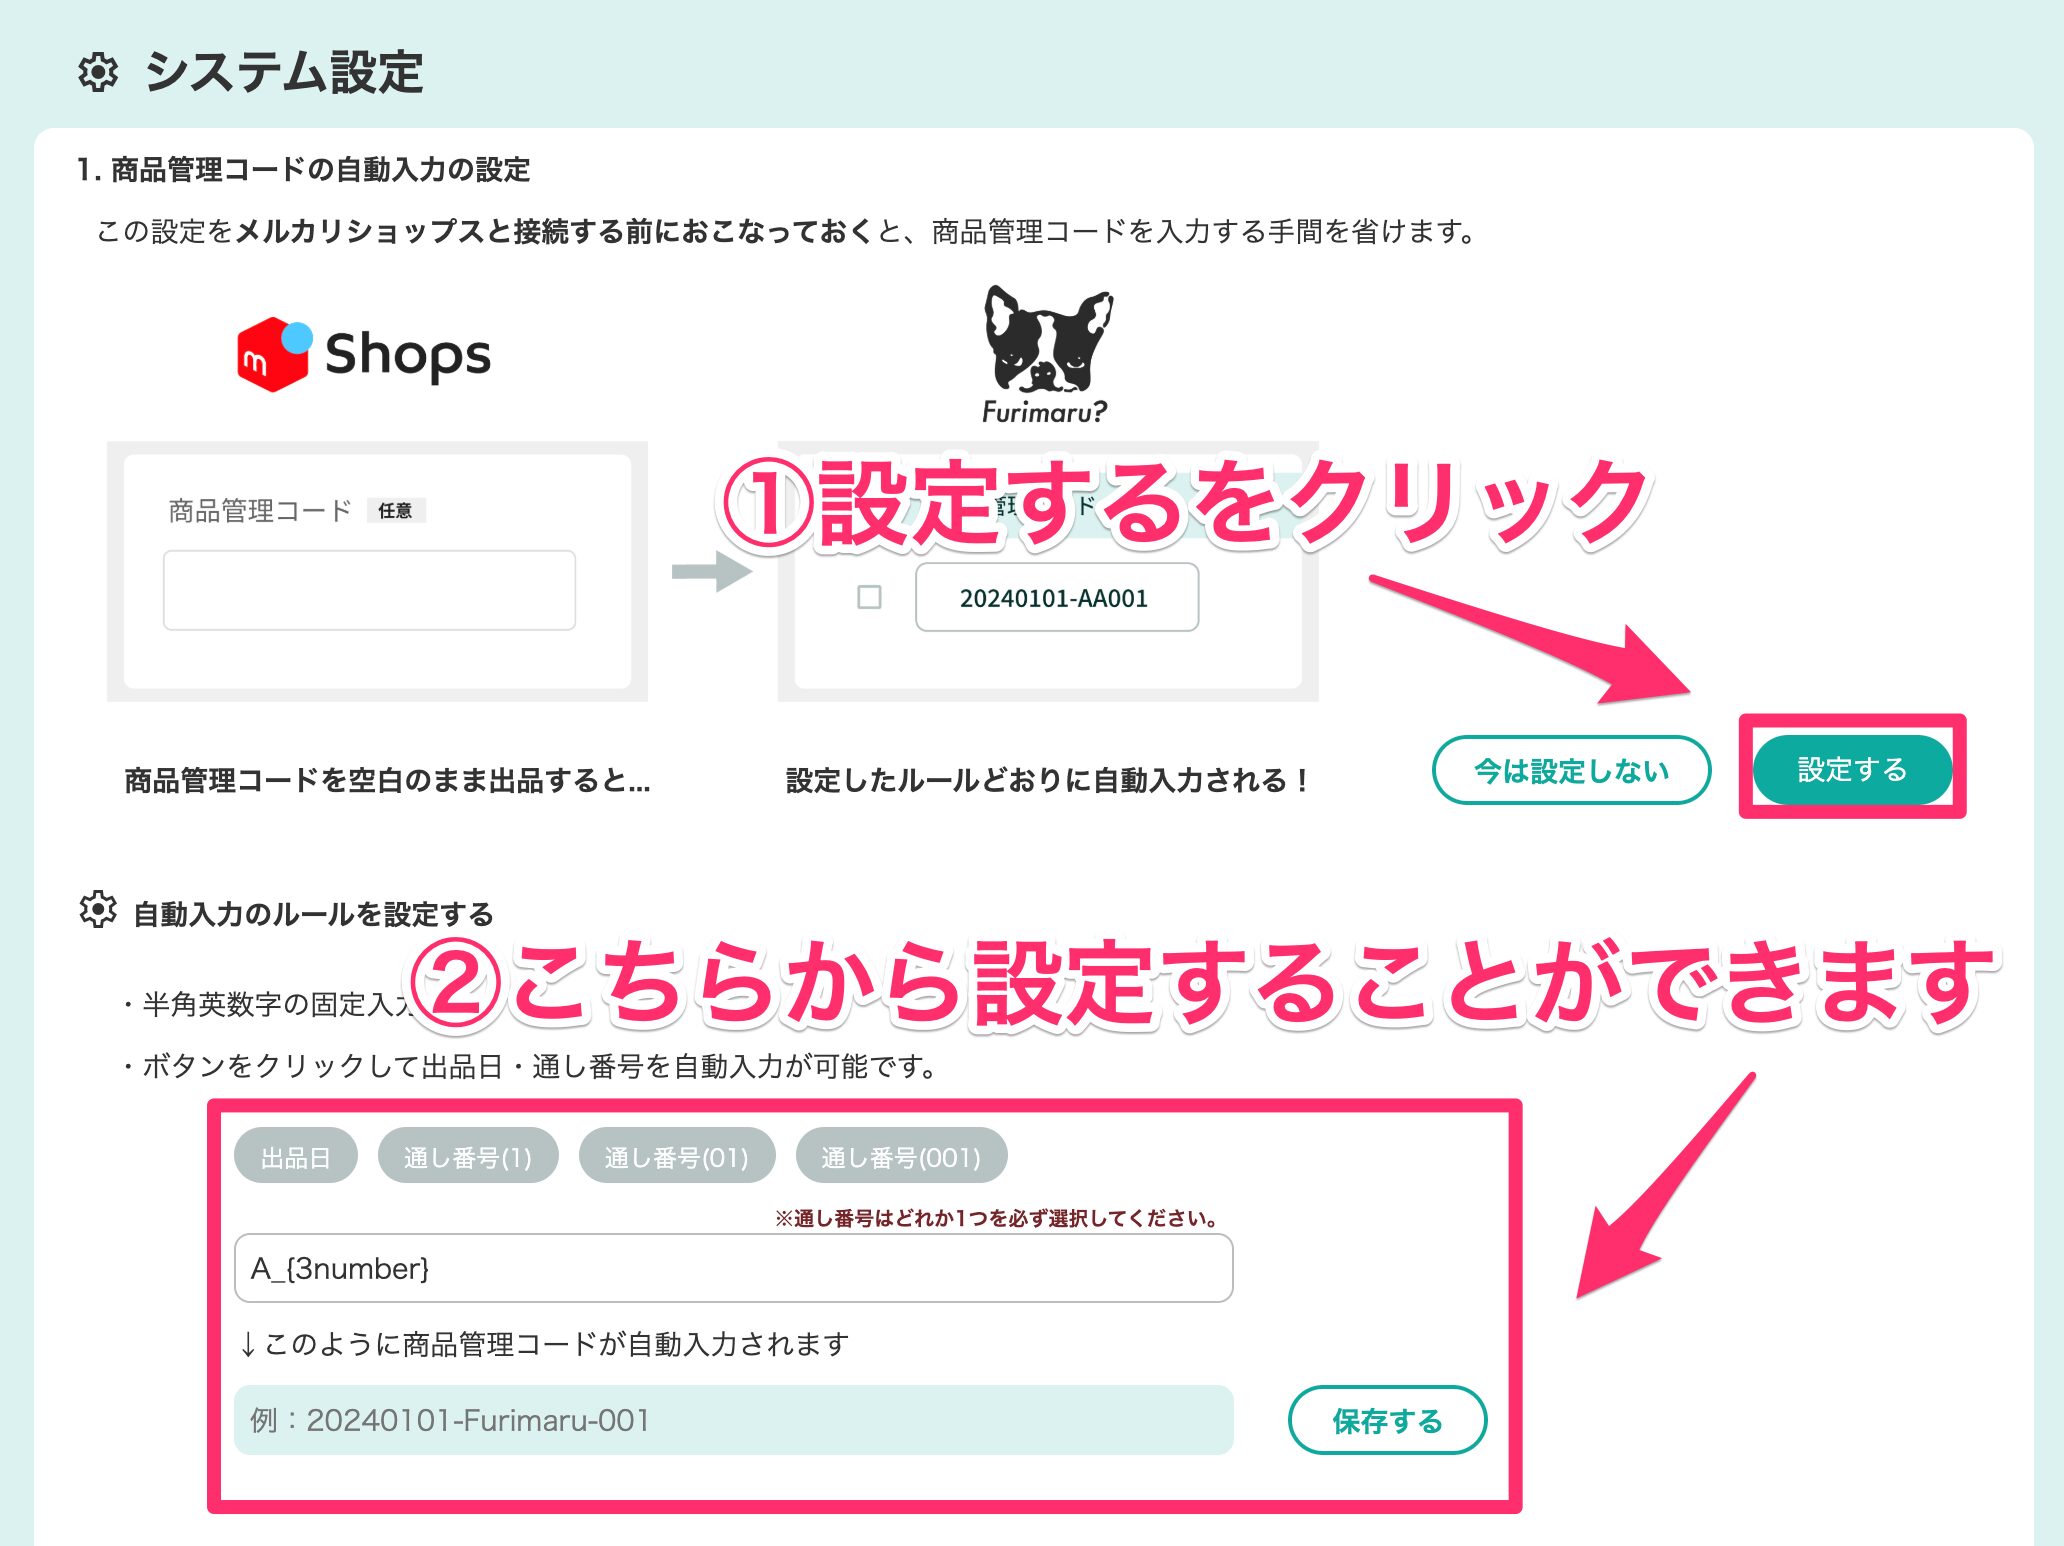Click the example preview field 20240101-Furimaru-001
2064x1546 pixels.
(x=732, y=1420)
